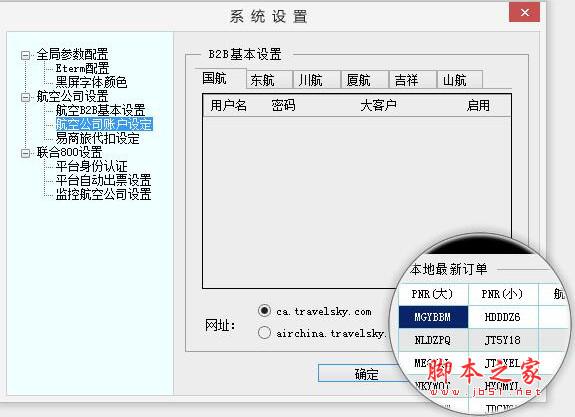Select PNR cell NLDZPQ

[x=433, y=340]
